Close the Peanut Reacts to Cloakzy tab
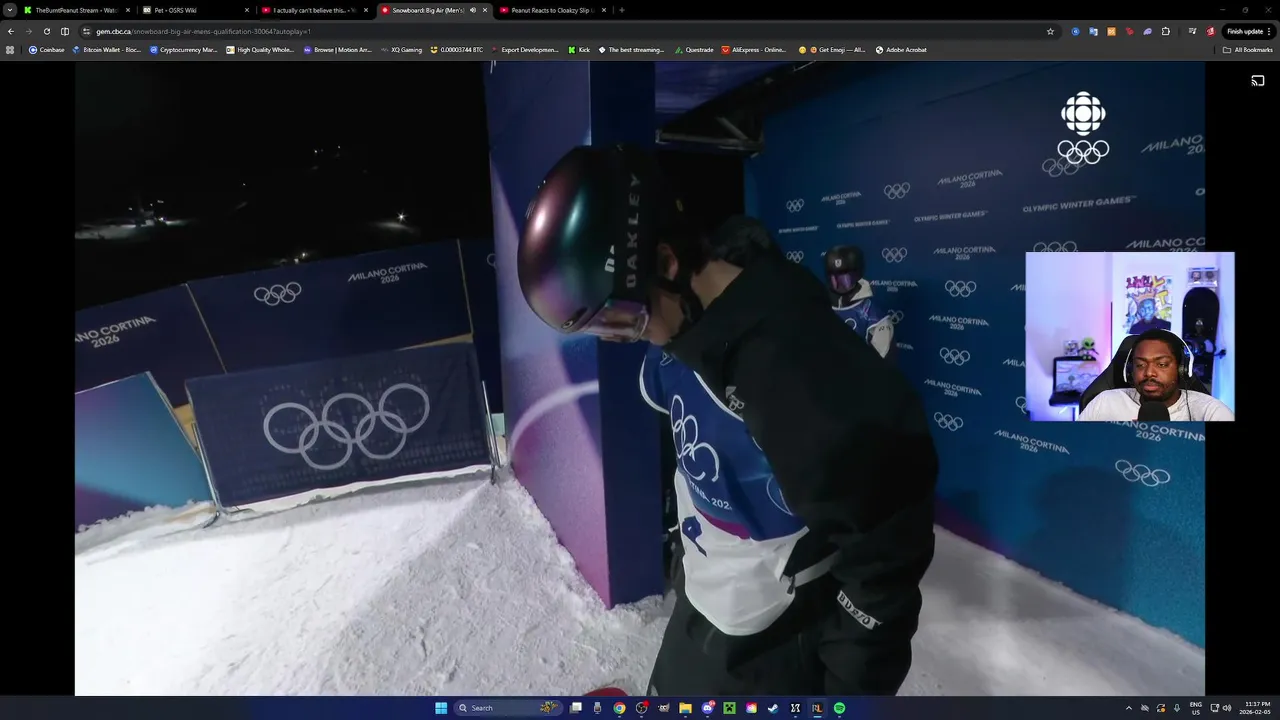The width and height of the screenshot is (1280, 720). (x=604, y=10)
